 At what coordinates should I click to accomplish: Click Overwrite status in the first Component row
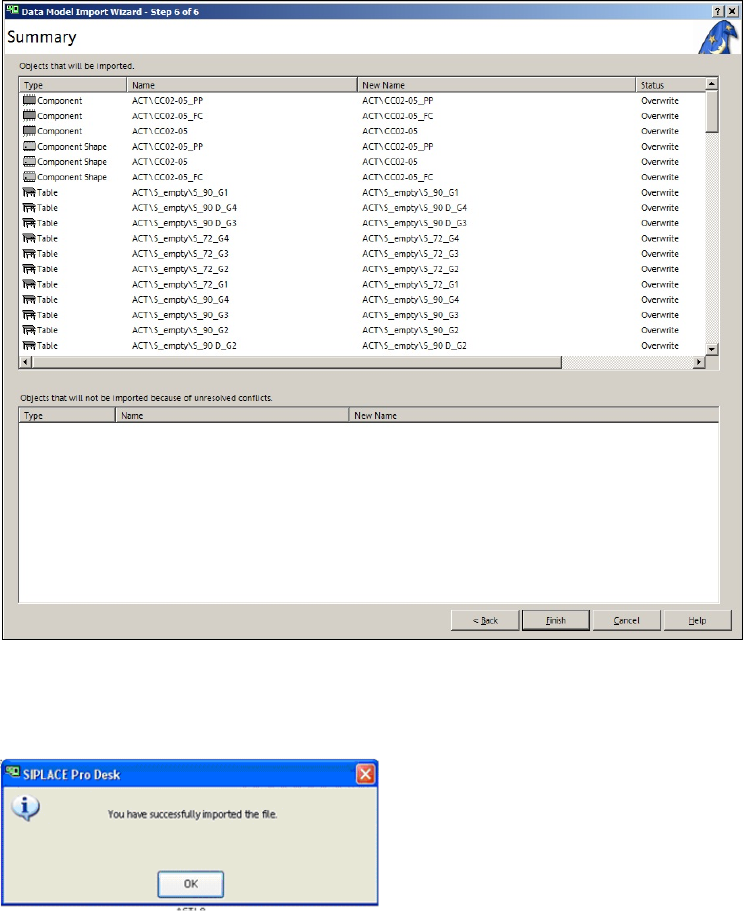(660, 101)
